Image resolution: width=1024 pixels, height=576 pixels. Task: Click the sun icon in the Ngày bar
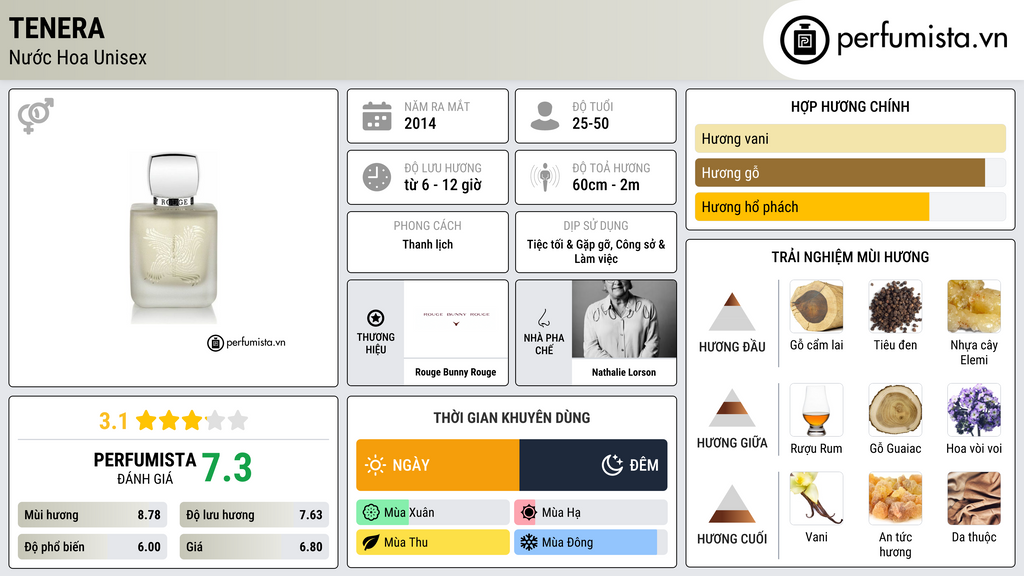tap(375, 465)
